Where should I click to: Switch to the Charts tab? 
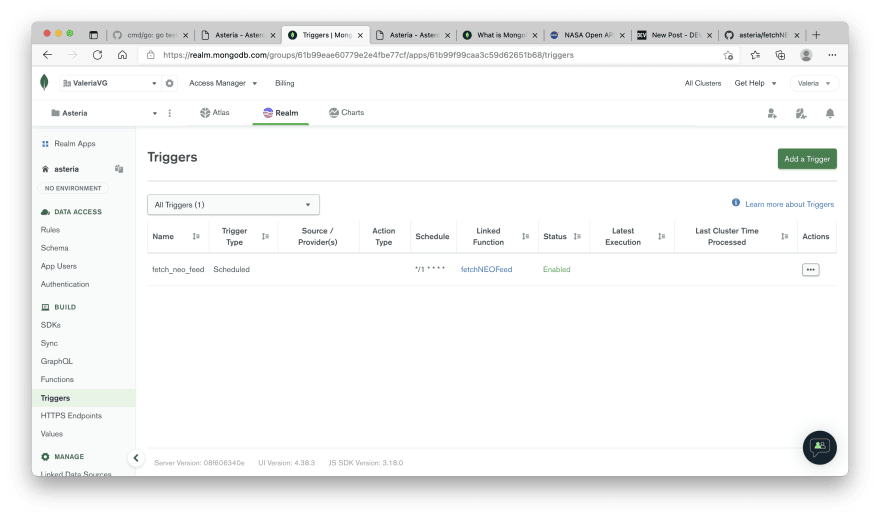click(x=346, y=113)
